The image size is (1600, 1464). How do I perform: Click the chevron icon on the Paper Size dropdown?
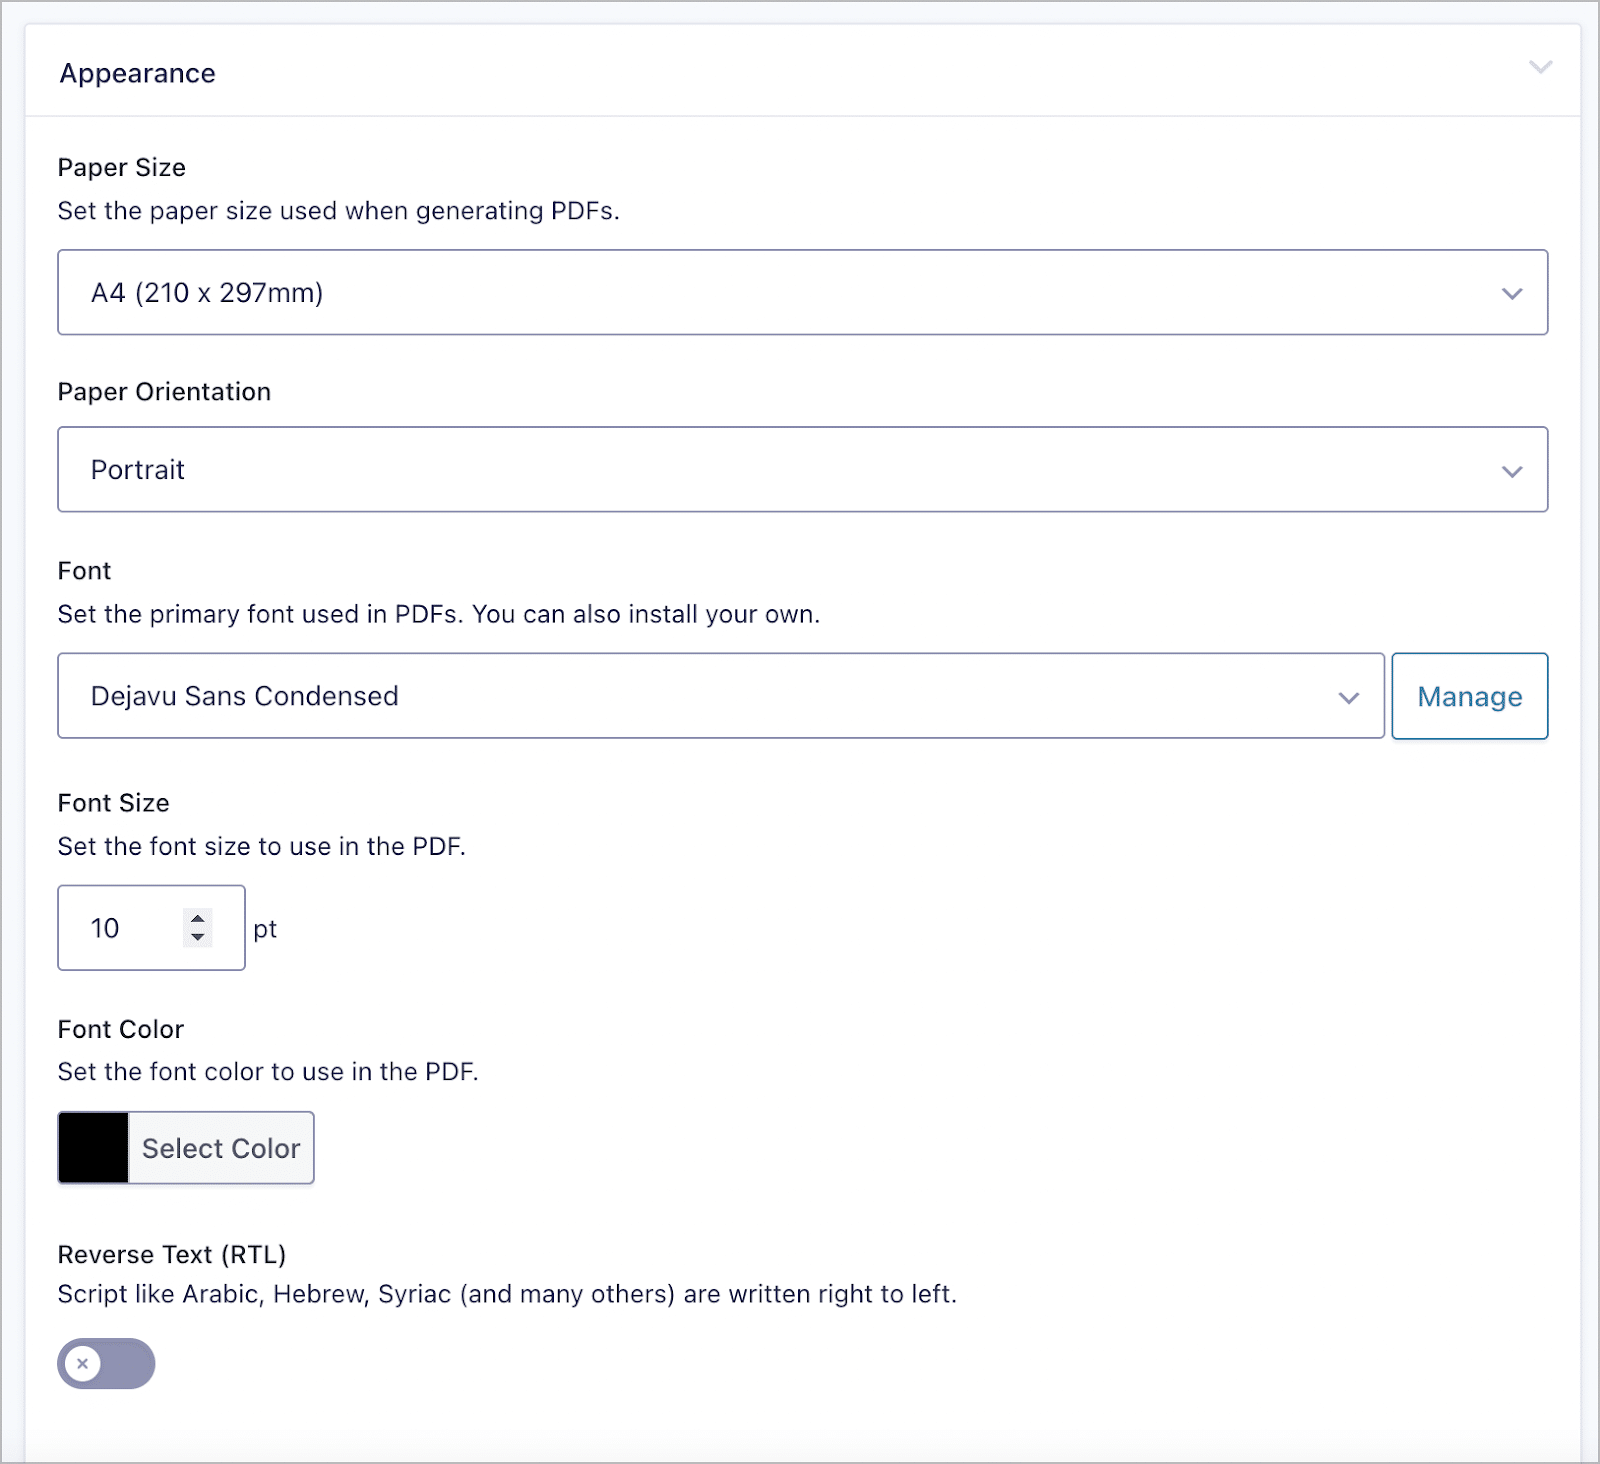1513,293
